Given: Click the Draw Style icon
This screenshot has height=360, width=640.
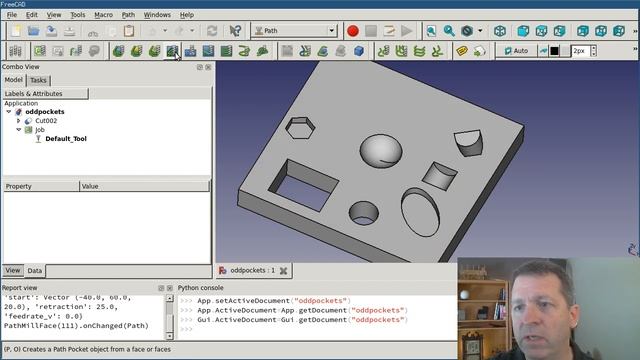Looking at the screenshot, I should (467, 31).
